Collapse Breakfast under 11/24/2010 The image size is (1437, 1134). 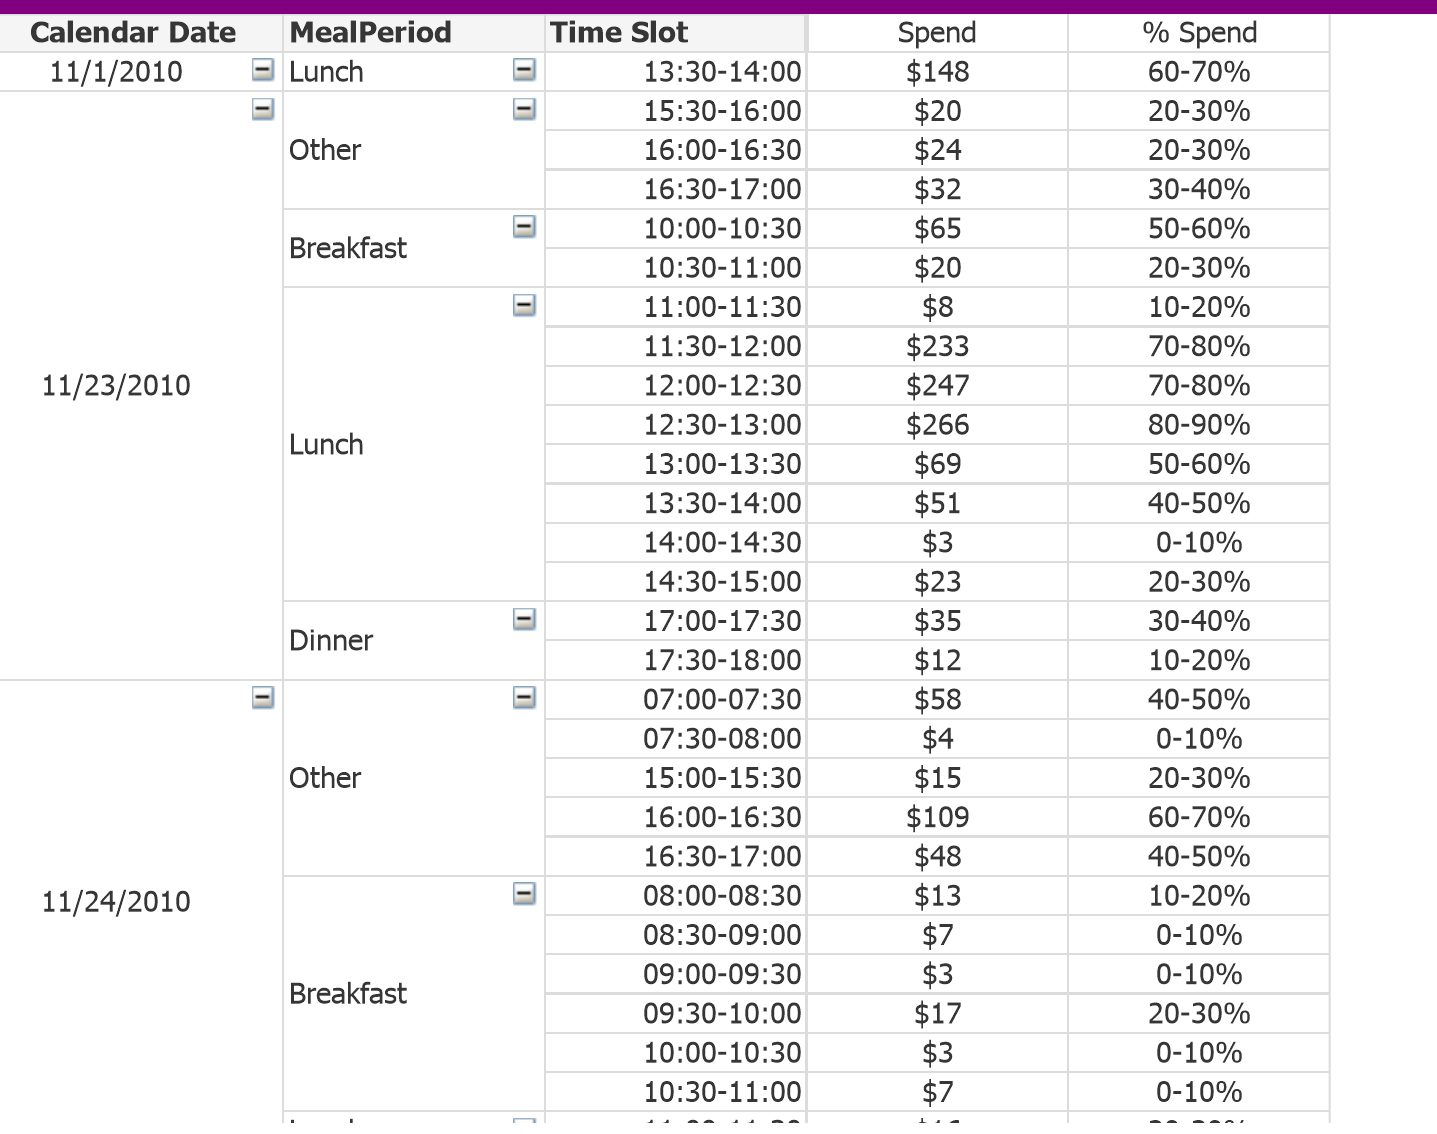pos(524,894)
